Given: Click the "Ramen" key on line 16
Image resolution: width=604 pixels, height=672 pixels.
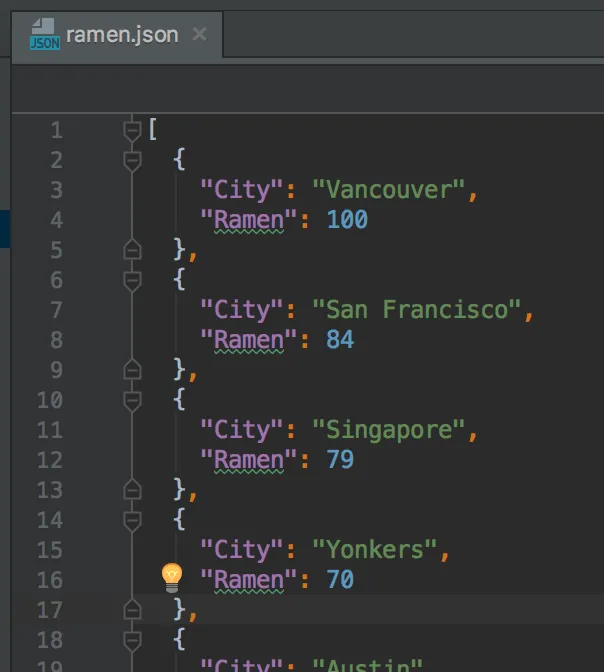Looking at the screenshot, I should pyautogui.click(x=249, y=579).
